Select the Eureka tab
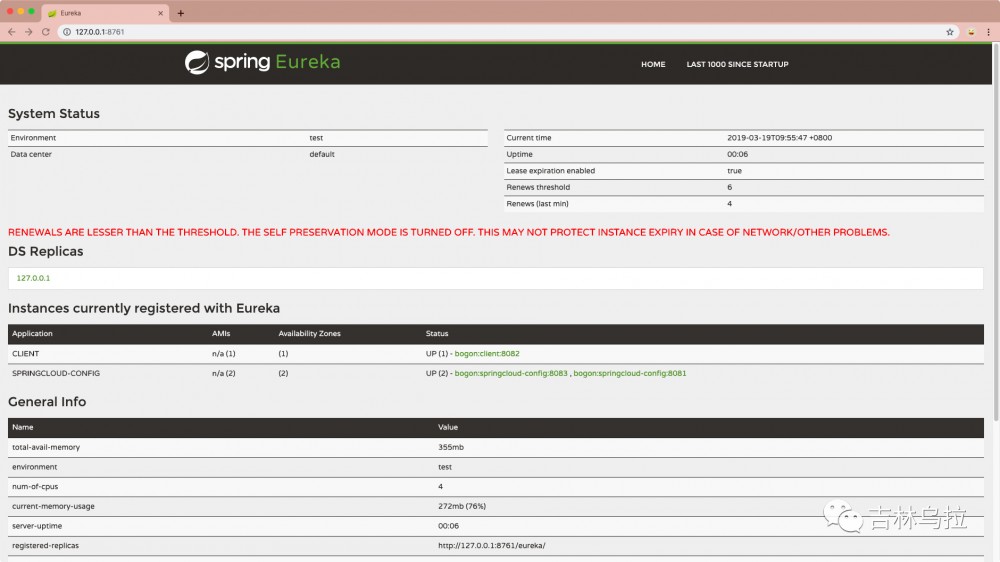The image size is (1000, 562). tap(105, 13)
